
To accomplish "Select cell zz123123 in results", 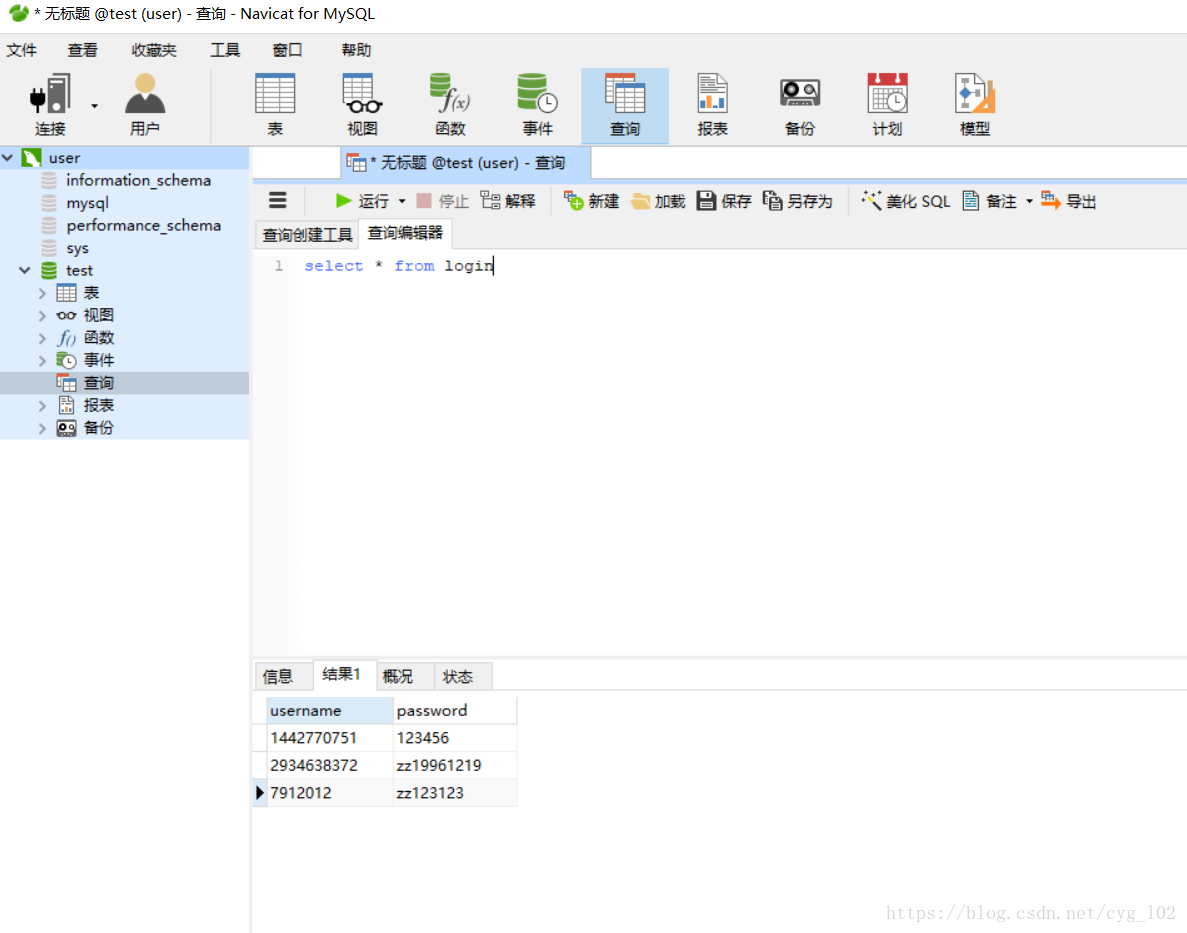I will click(x=455, y=793).
